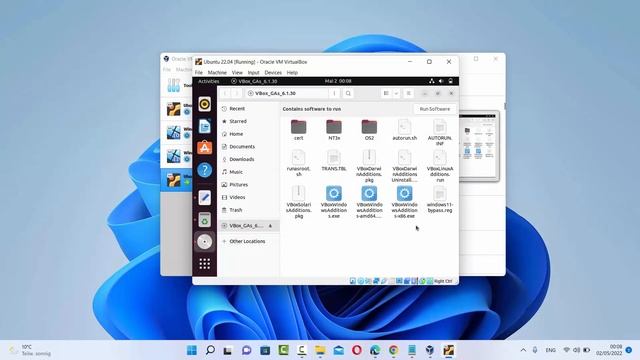Select VBoxWindowsAdditions-amd64 file
The height and width of the screenshot is (360, 640).
point(369,202)
